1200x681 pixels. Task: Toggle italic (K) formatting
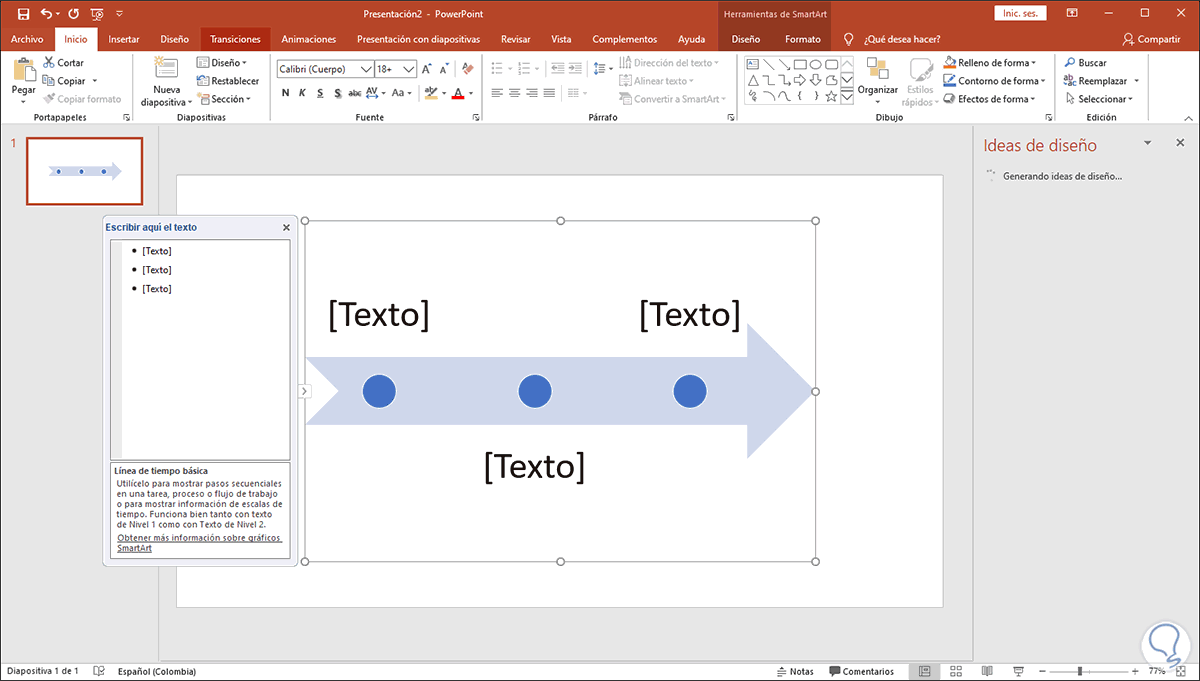coord(302,93)
